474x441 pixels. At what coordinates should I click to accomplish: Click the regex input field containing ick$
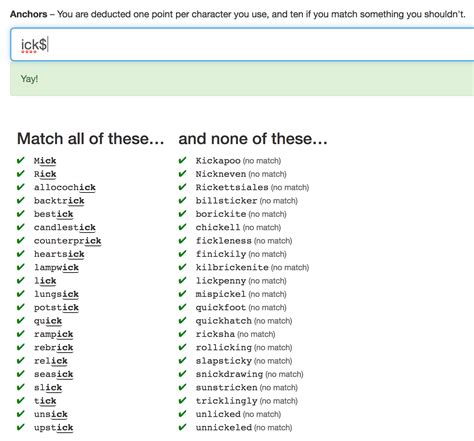tap(242, 45)
